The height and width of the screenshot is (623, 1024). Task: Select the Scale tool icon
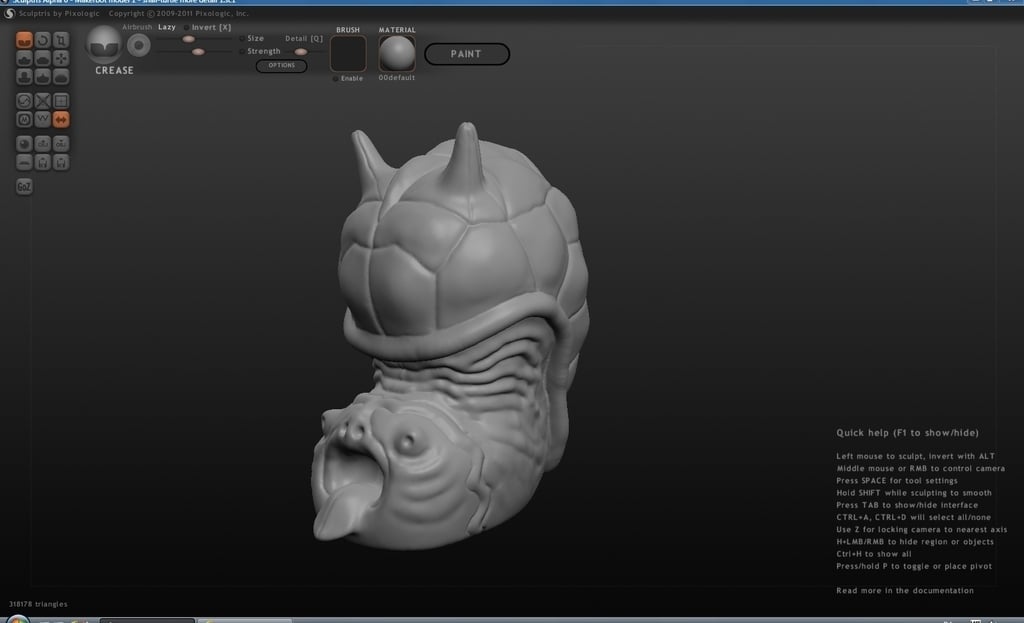tap(61, 40)
